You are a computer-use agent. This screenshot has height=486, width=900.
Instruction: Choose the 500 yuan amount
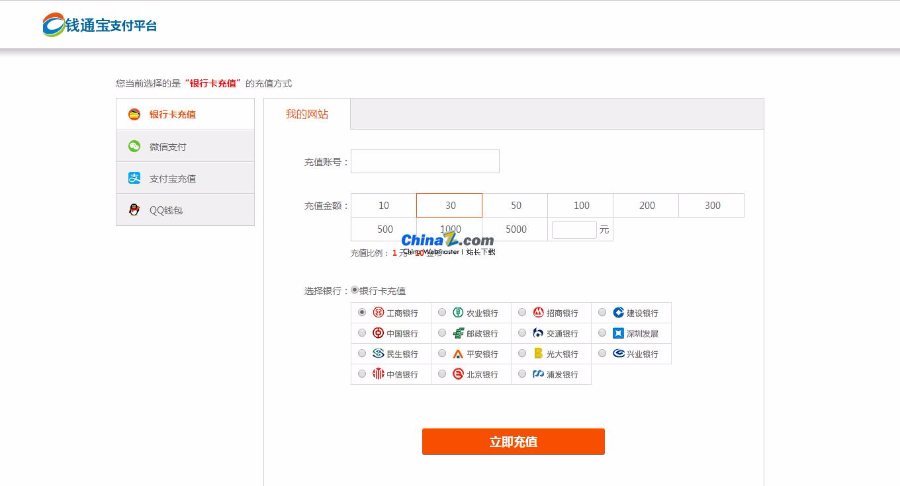tap(383, 230)
